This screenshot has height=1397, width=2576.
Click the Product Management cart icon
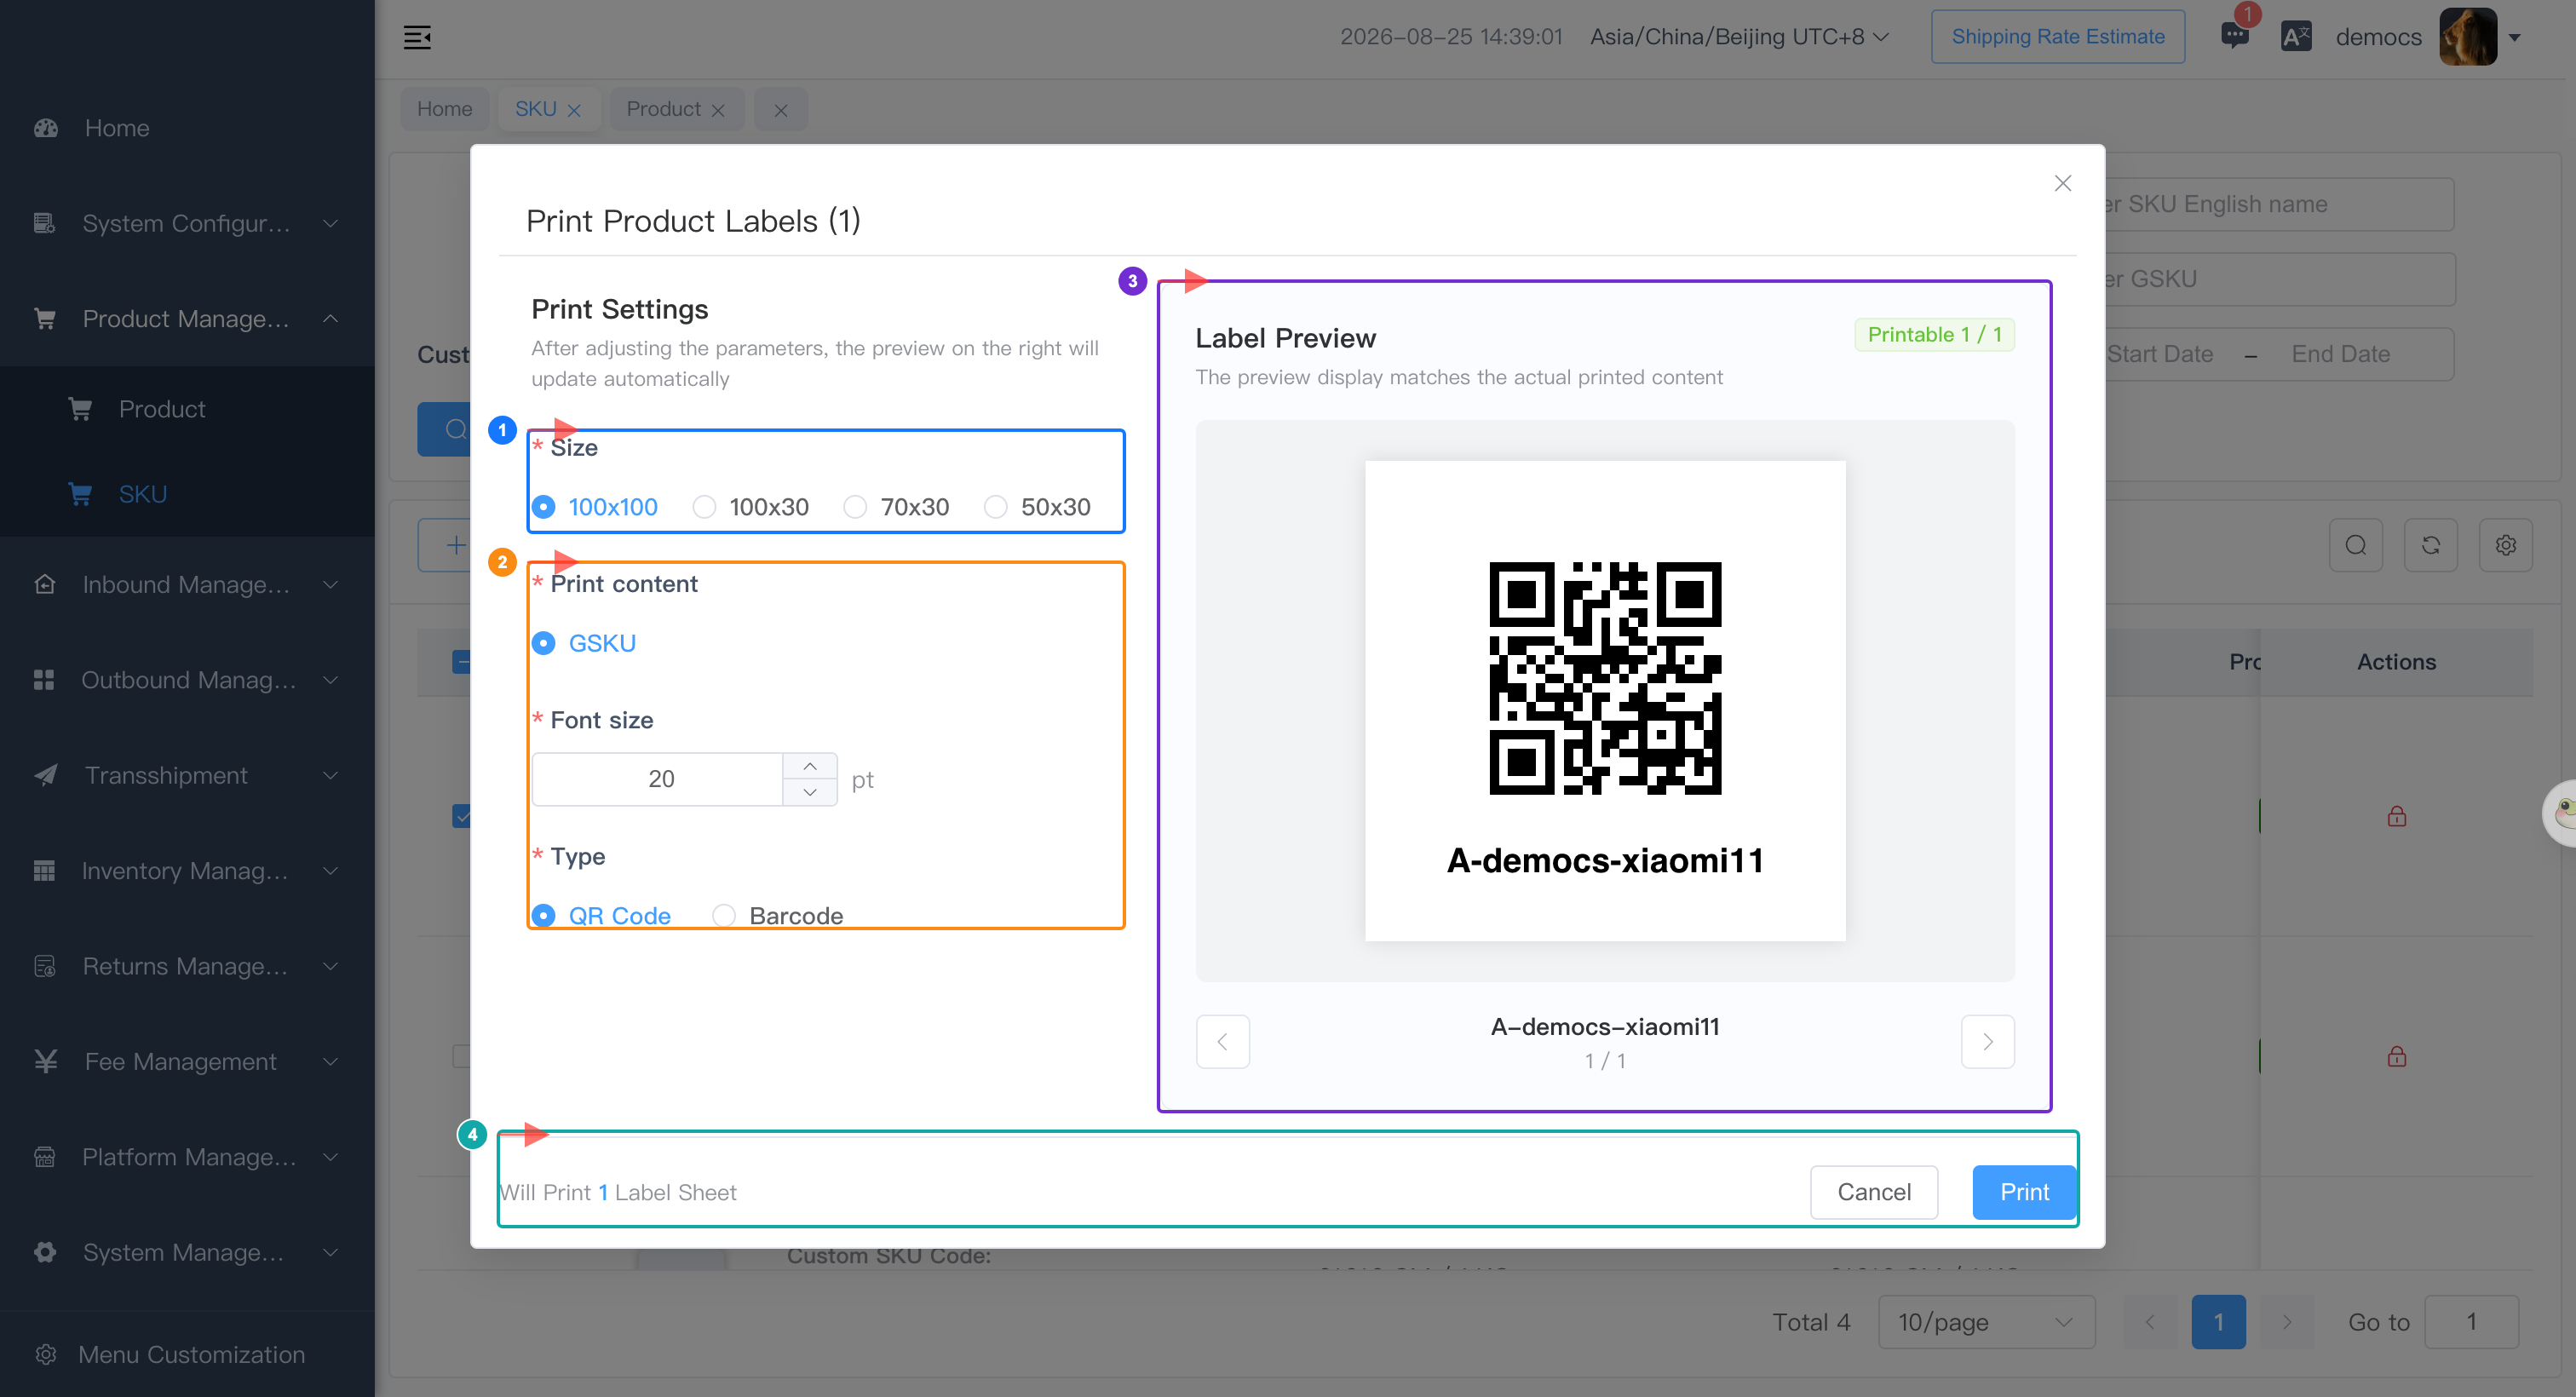tap(45, 319)
